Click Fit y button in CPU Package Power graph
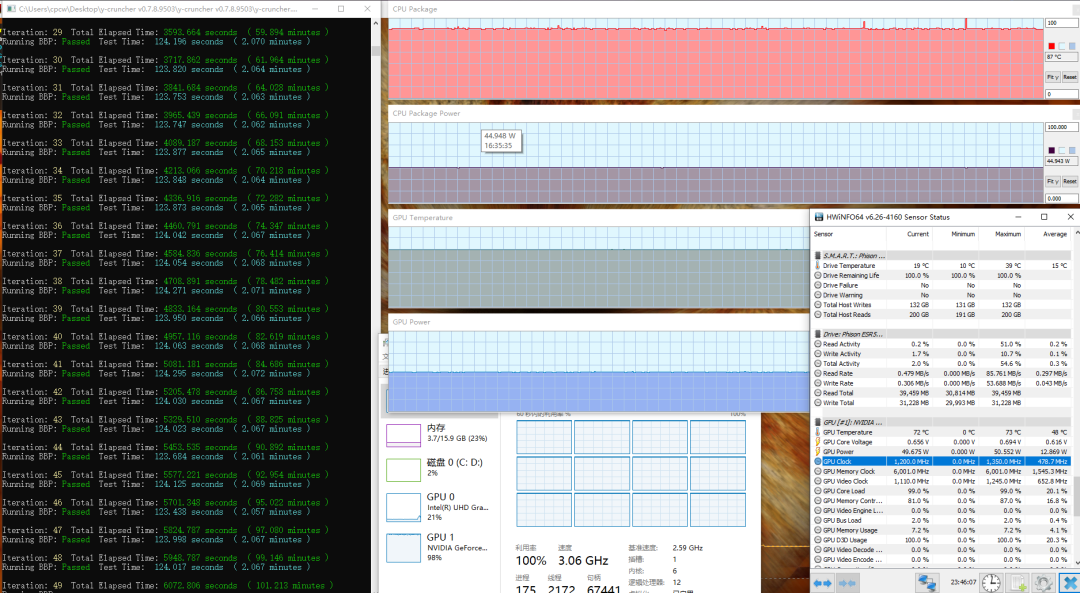 point(1052,181)
